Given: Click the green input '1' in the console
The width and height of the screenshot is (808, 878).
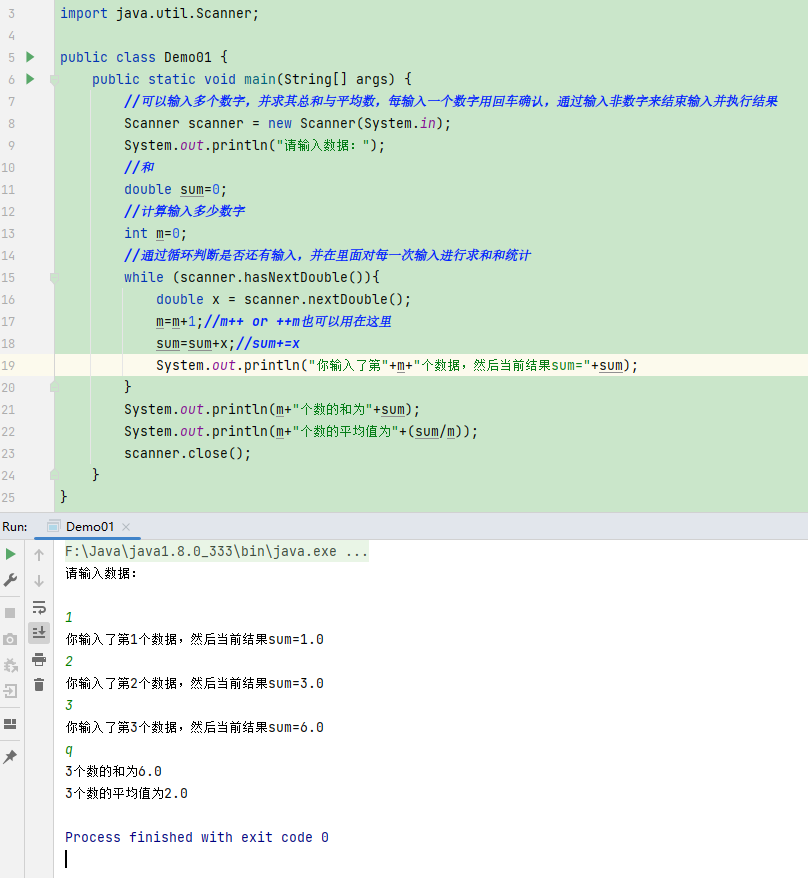Looking at the screenshot, I should tap(69, 617).
